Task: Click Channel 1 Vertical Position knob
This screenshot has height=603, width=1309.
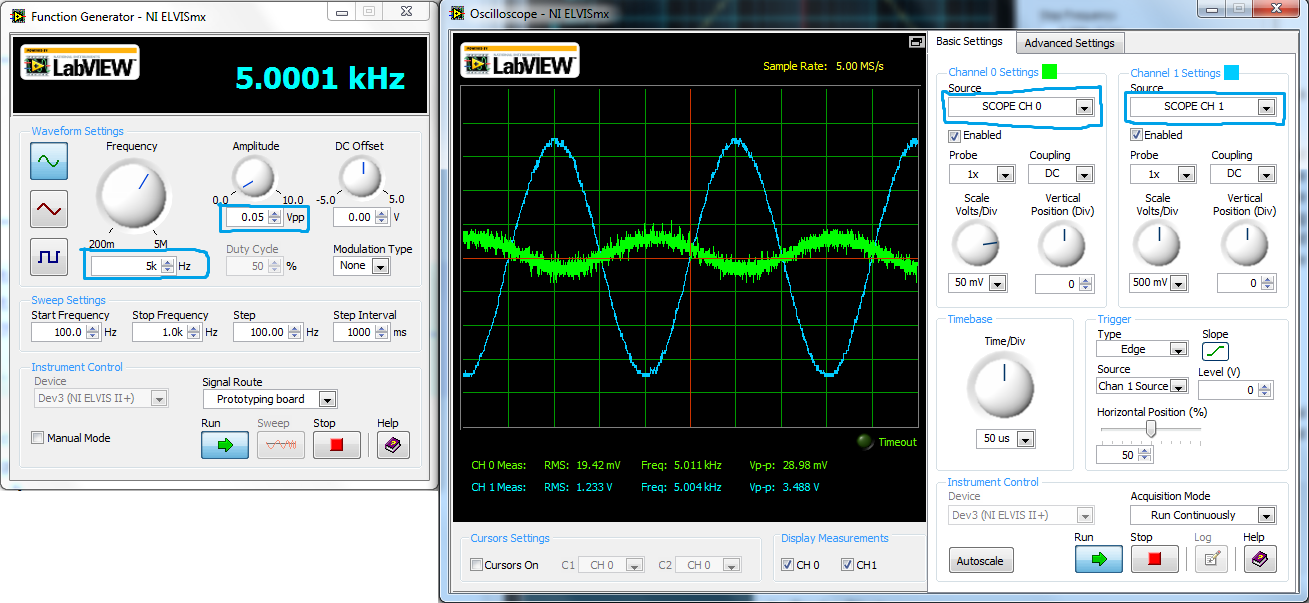Action: pos(1245,243)
